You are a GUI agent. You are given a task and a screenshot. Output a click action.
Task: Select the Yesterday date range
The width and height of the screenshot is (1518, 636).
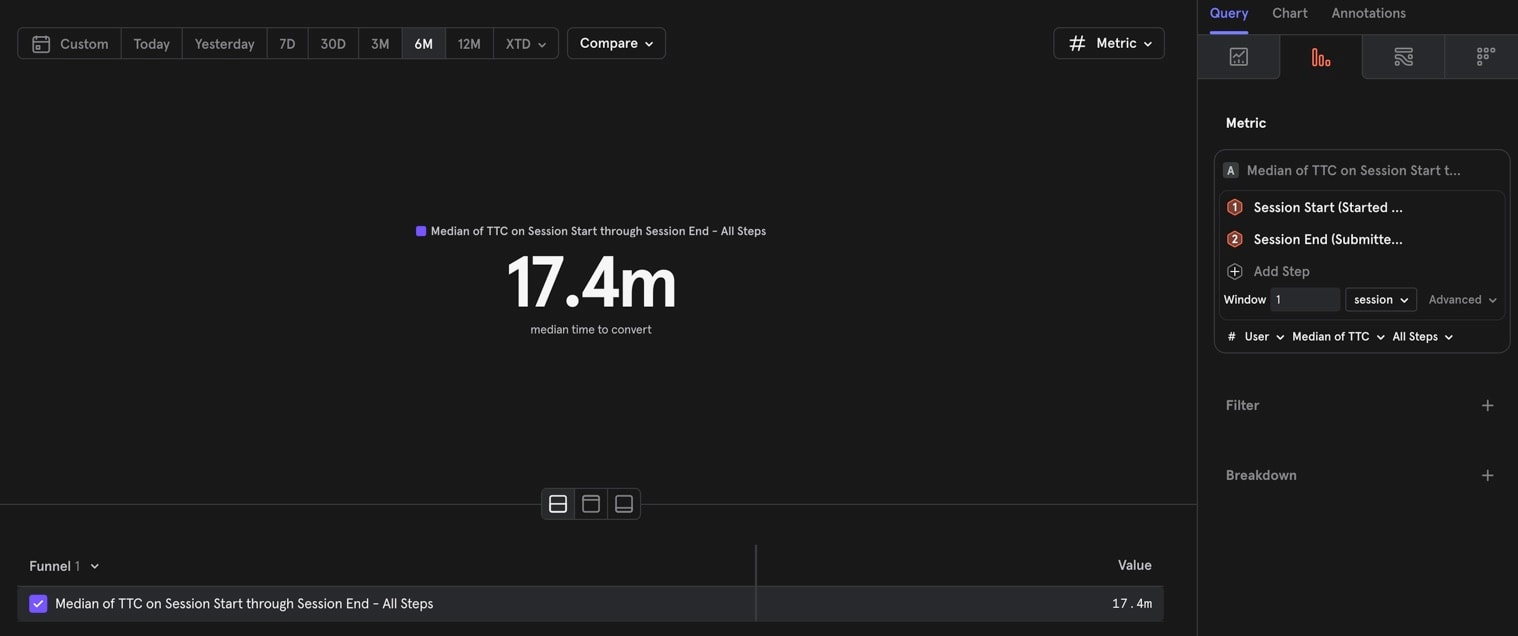click(x=224, y=44)
